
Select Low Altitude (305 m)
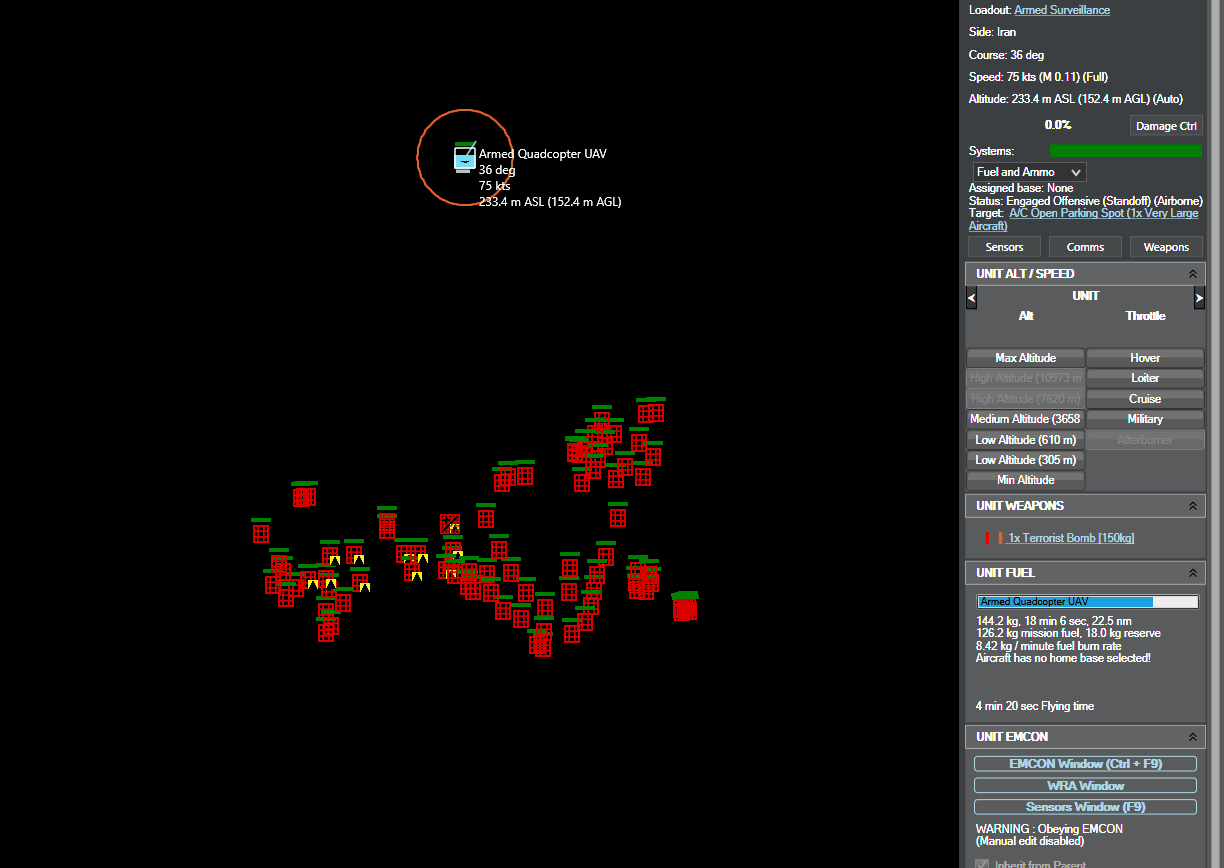[x=1025, y=460]
